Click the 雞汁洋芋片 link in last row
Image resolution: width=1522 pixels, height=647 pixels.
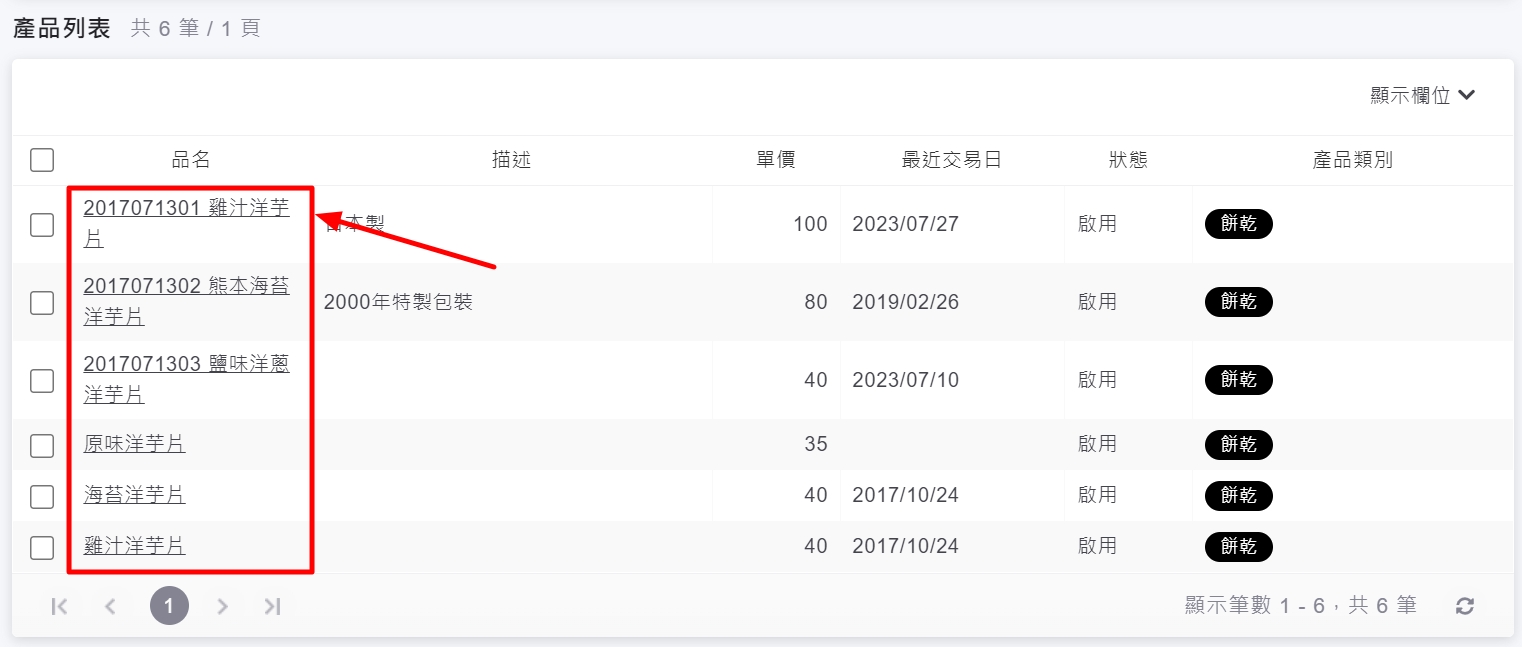pyautogui.click(x=134, y=546)
